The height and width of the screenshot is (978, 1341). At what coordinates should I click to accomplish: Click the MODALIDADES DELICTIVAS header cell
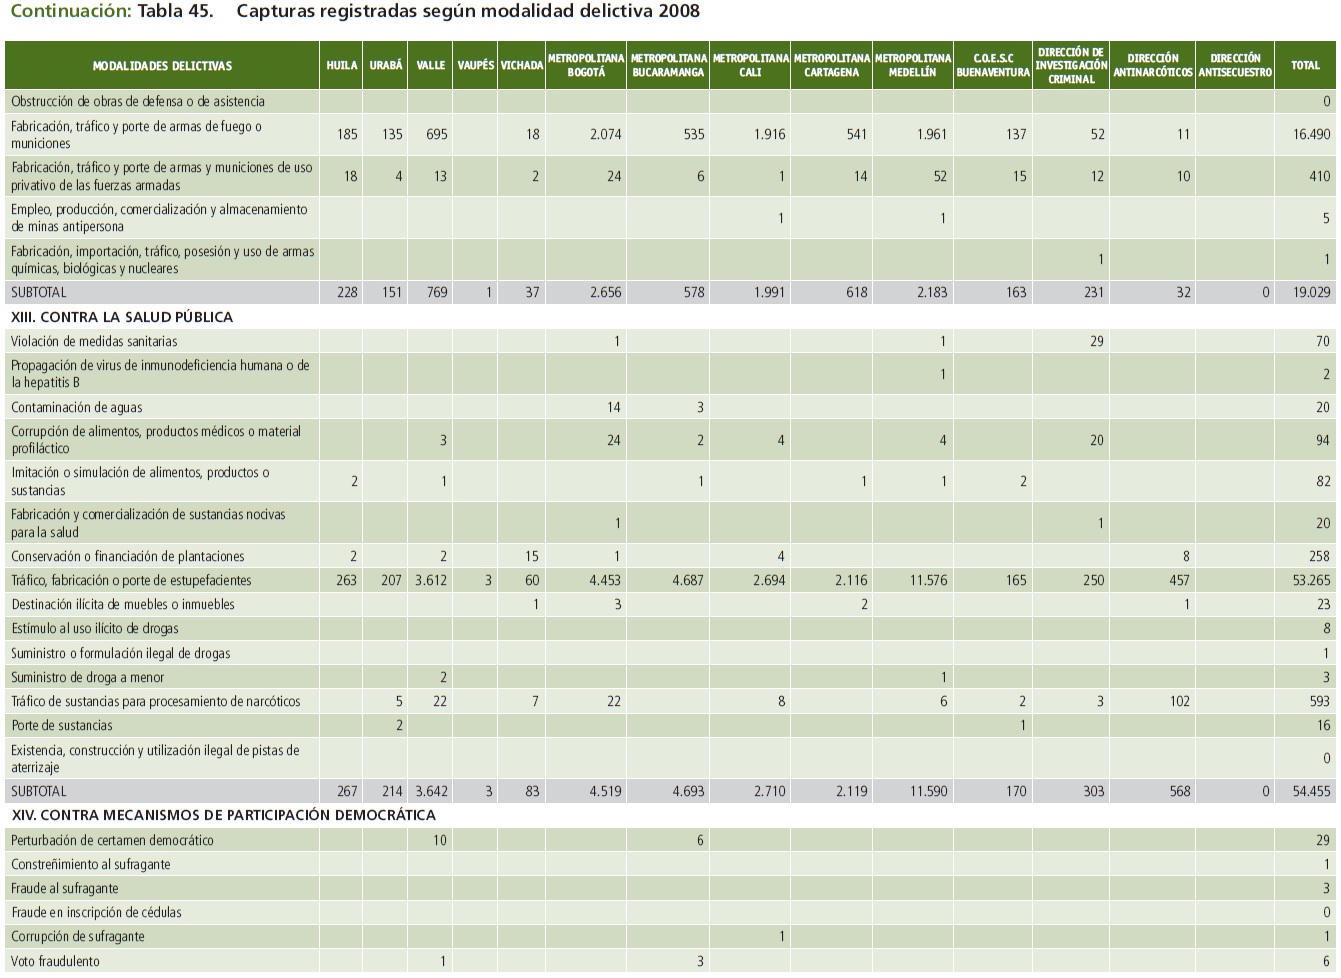tap(162, 65)
